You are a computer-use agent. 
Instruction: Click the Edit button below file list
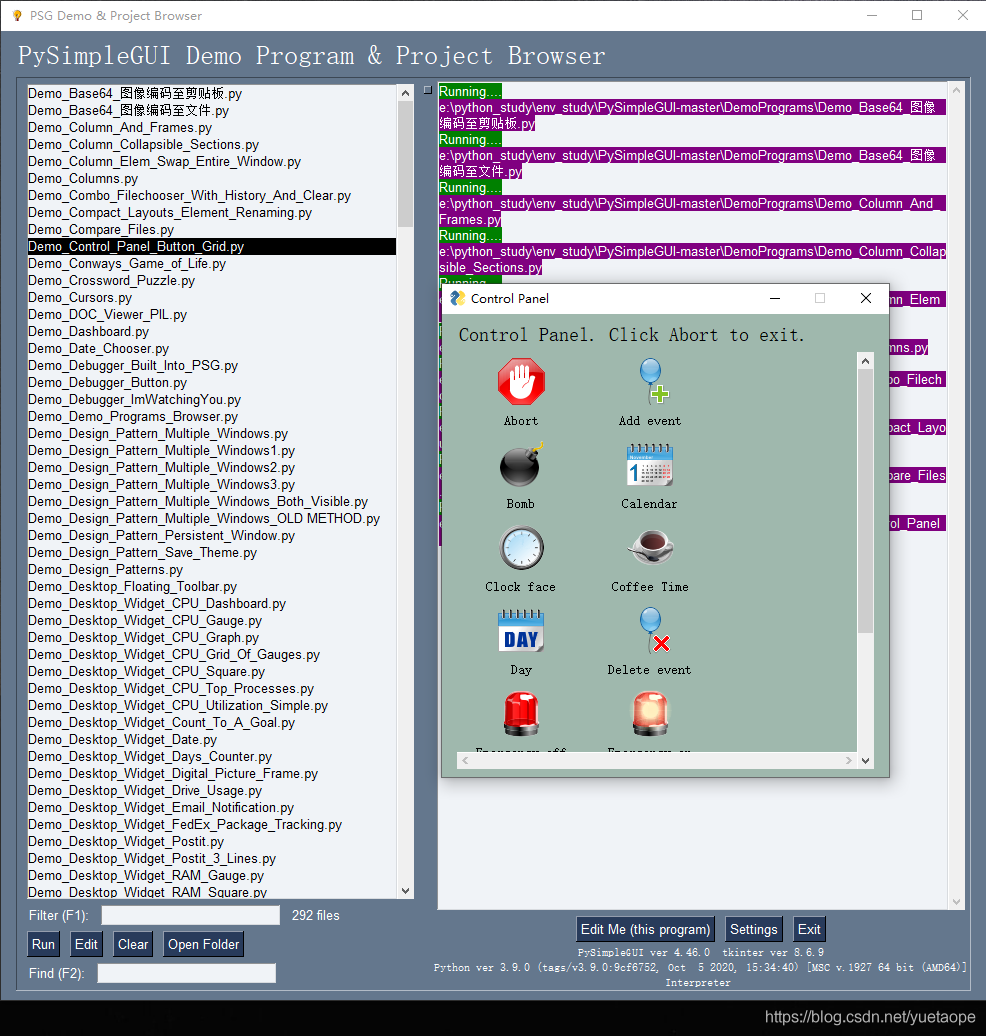[x=86, y=944]
